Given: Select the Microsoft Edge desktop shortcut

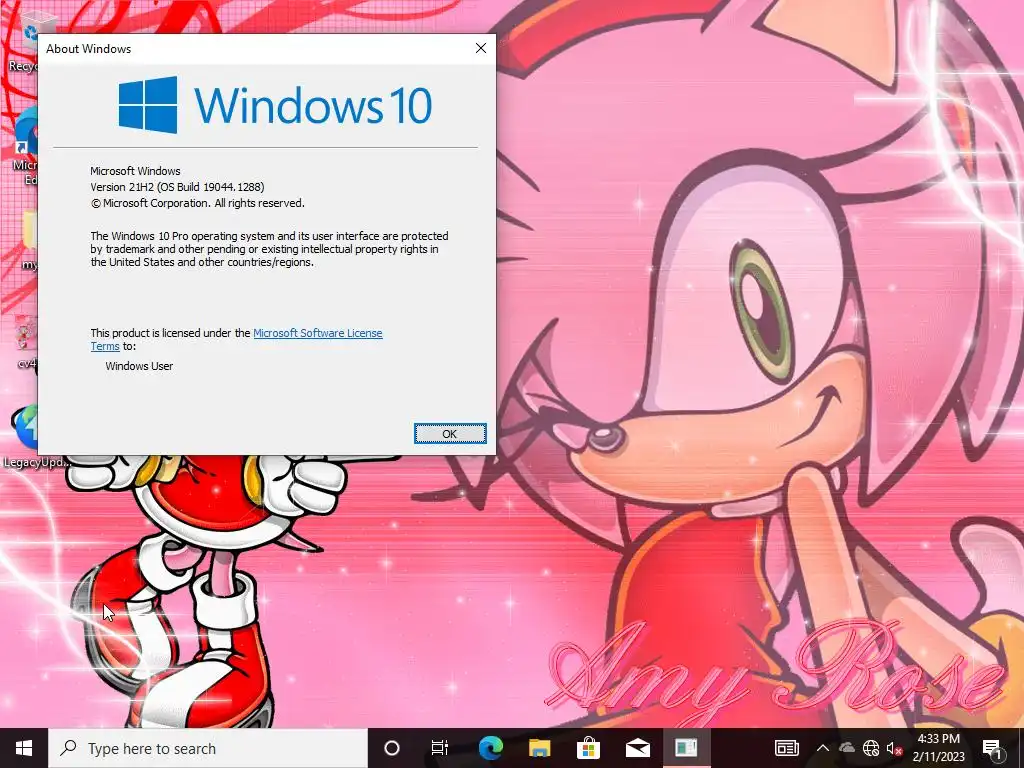Looking at the screenshot, I should pyautogui.click(x=25, y=147).
